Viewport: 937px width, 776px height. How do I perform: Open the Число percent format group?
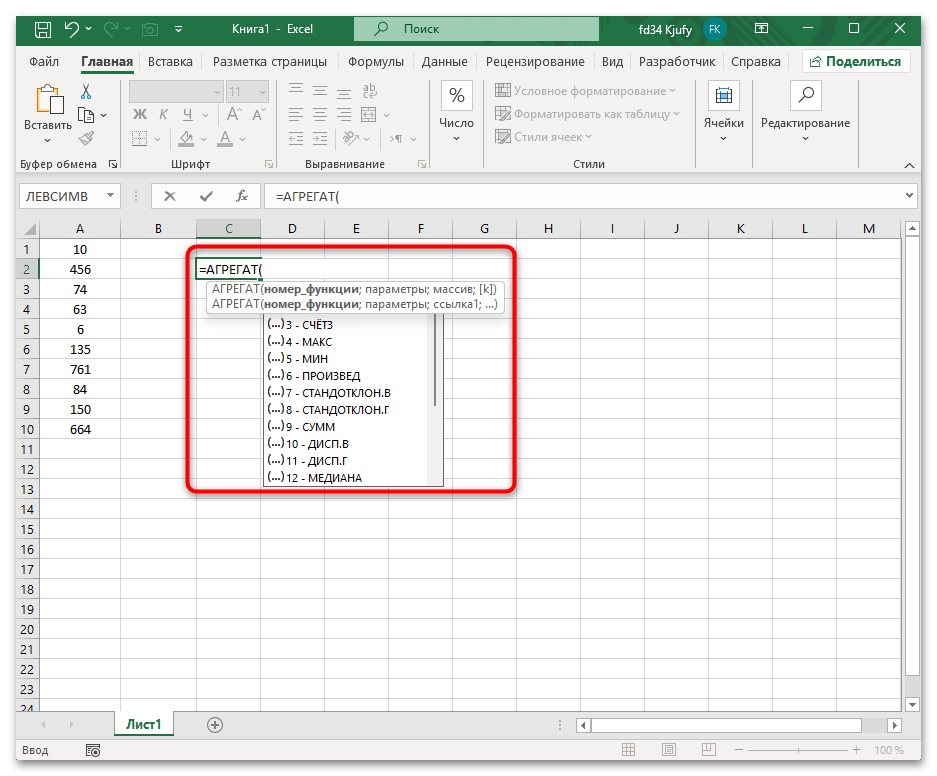click(457, 111)
